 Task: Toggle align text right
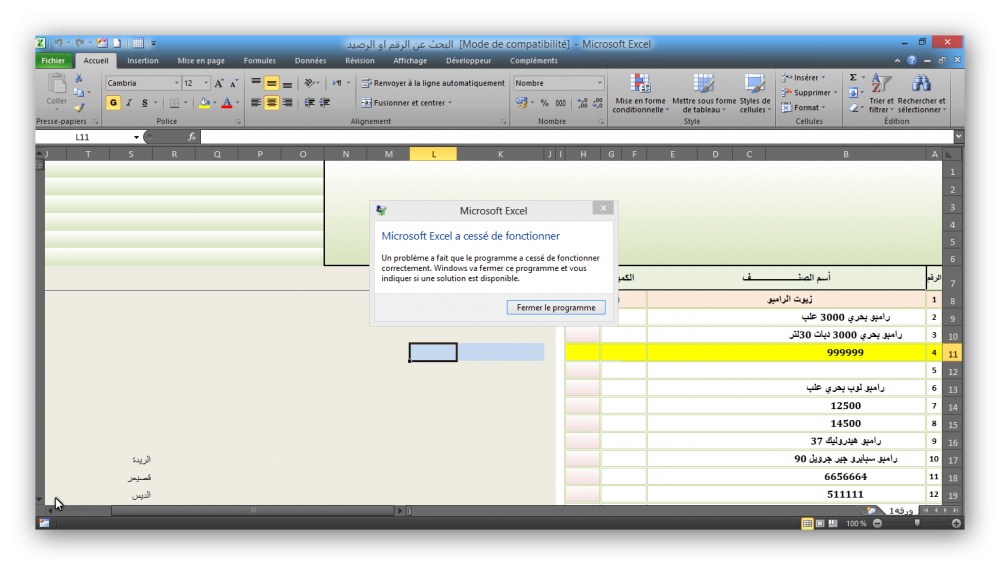coord(287,103)
